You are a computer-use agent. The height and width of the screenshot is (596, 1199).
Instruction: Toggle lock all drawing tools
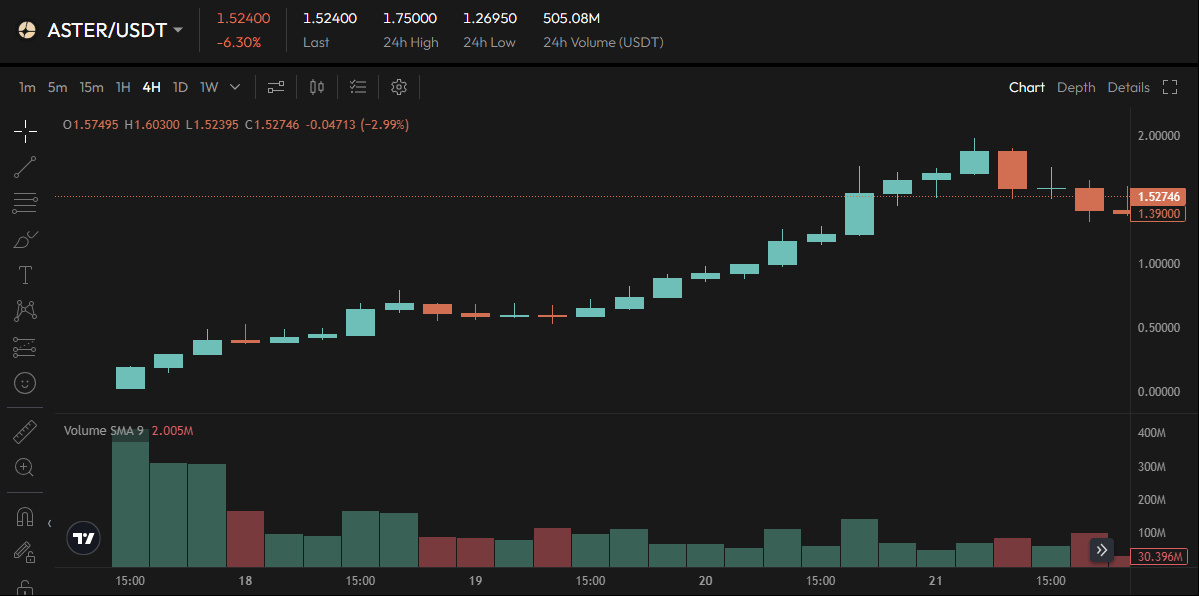coord(26,587)
